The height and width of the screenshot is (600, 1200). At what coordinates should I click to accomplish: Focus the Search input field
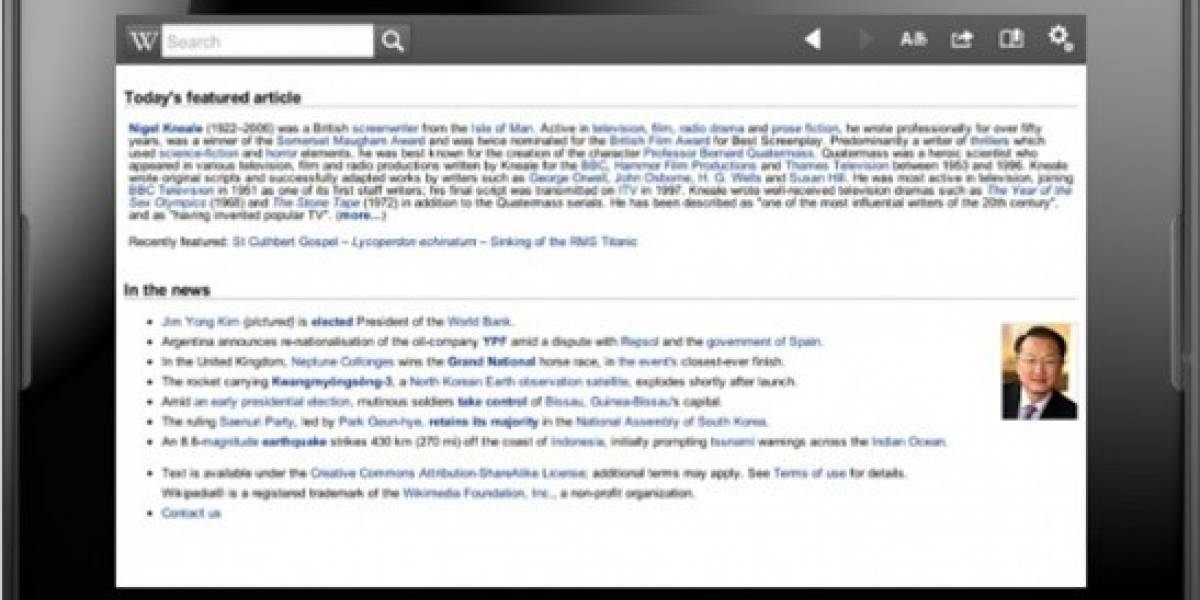point(268,41)
